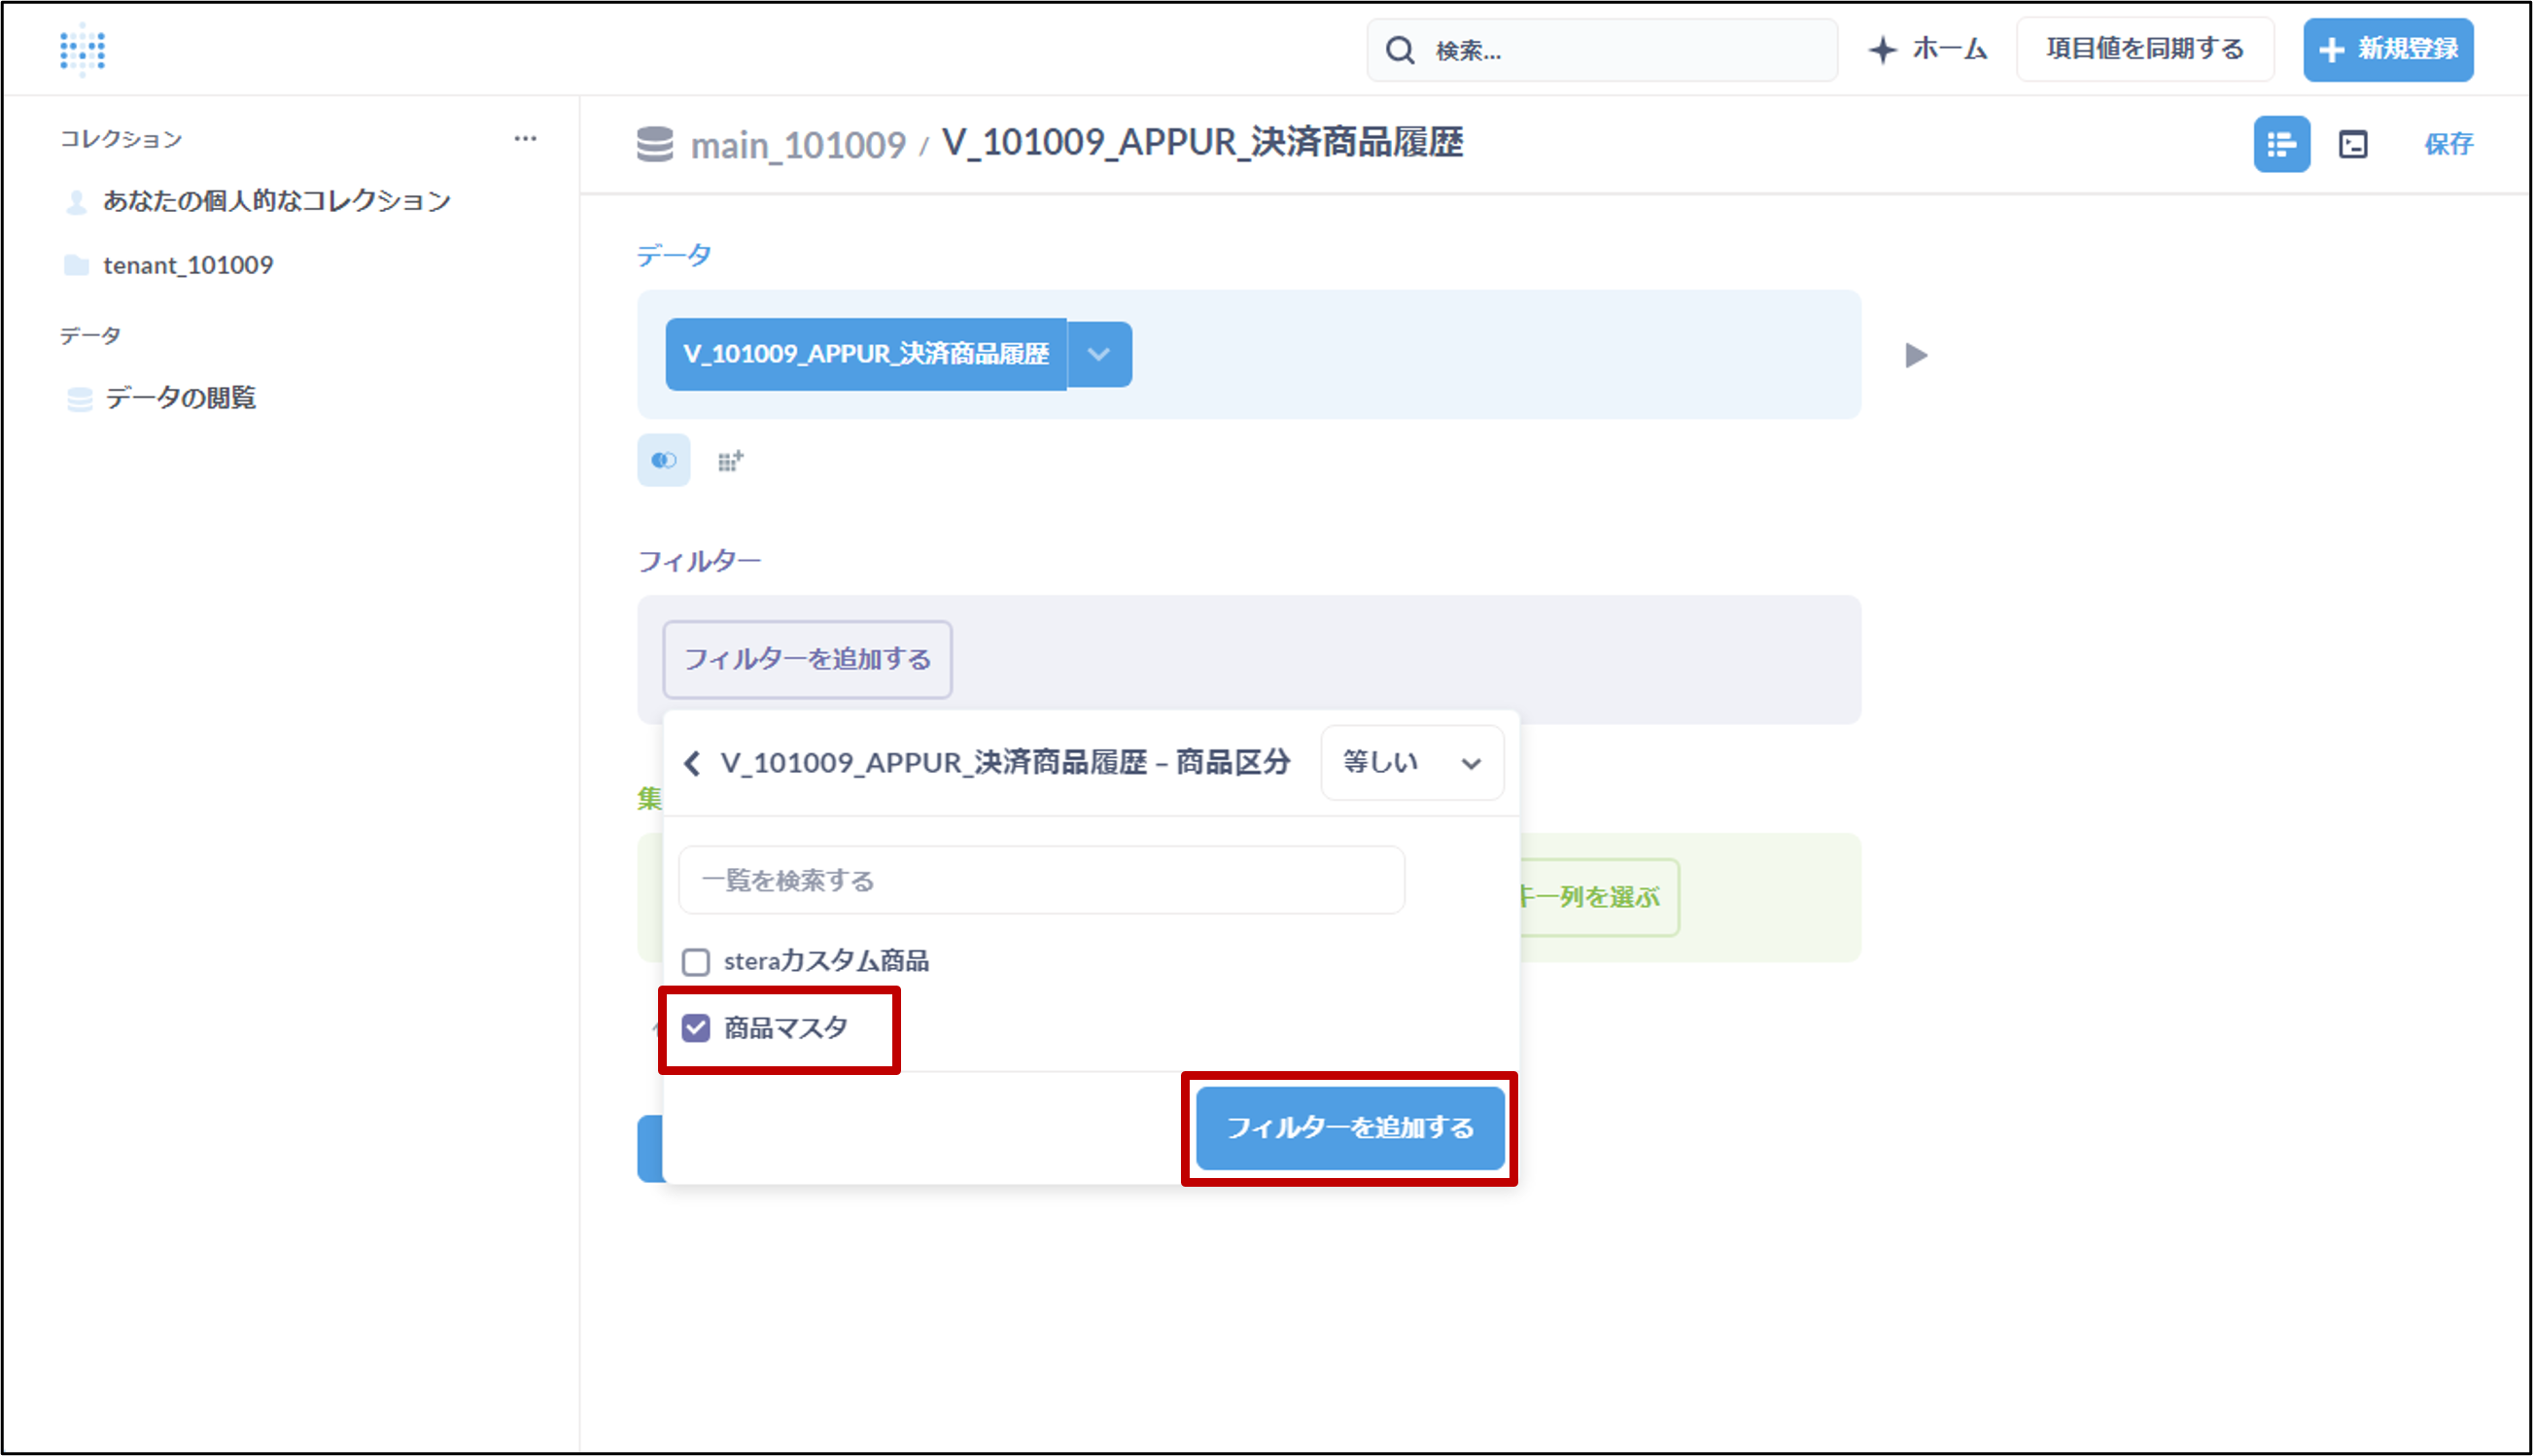The height and width of the screenshot is (1456, 2533).
Task: Click the 保存 link
Action: [2448, 144]
